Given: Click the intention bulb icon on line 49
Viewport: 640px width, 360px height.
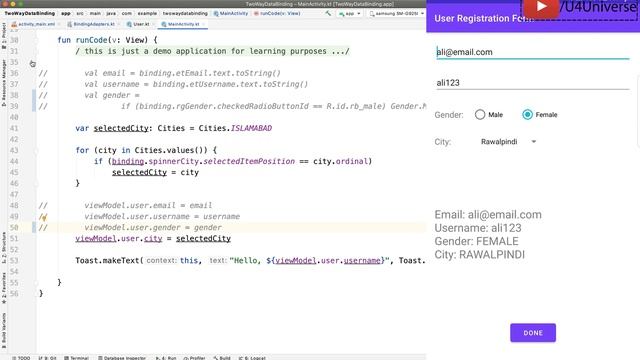Looking at the screenshot, I should click(44, 217).
